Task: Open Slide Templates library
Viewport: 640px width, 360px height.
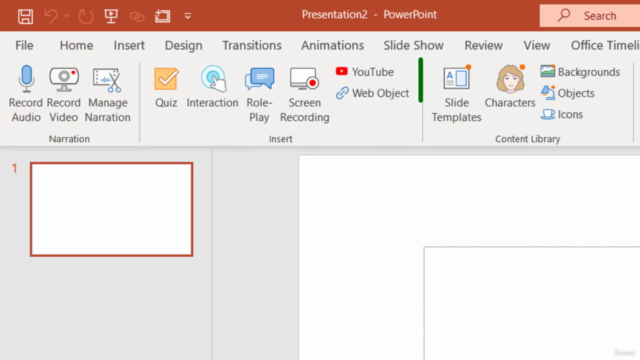Action: pyautogui.click(x=456, y=94)
